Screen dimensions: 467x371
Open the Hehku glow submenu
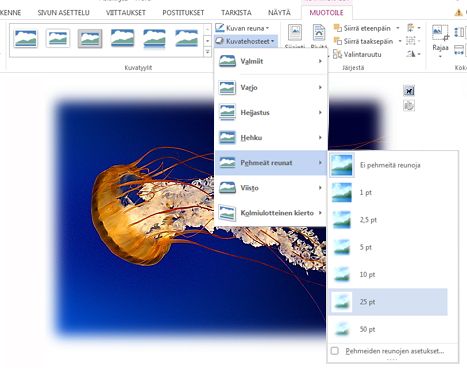[271, 137]
